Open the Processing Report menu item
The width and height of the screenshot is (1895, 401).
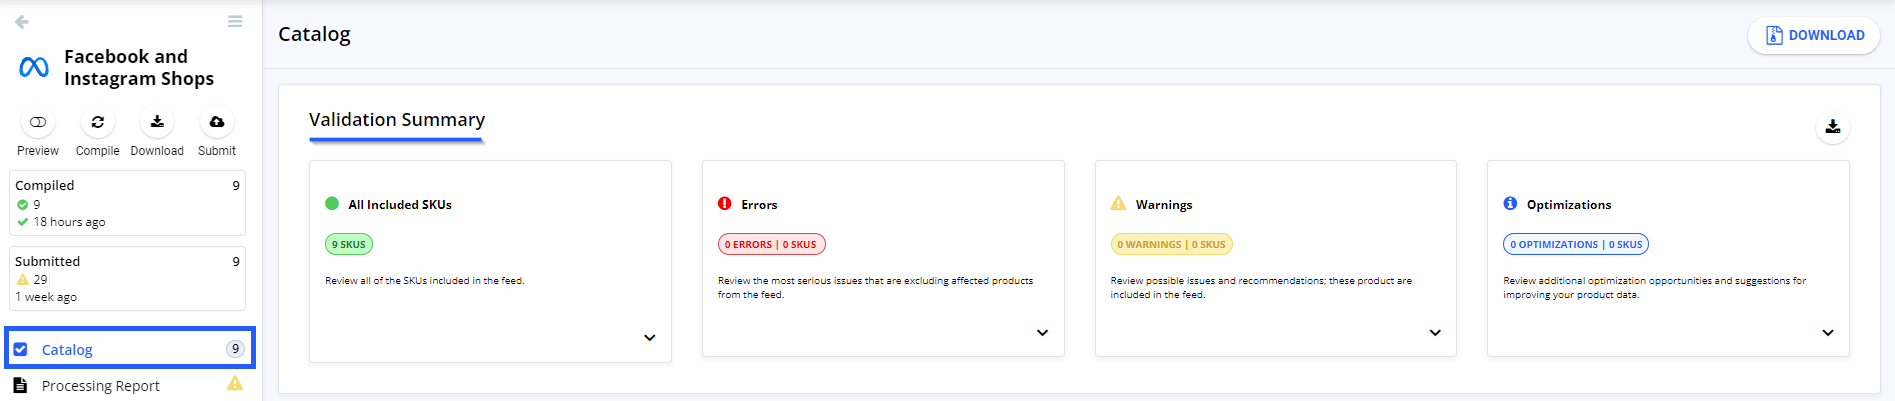tap(130, 386)
